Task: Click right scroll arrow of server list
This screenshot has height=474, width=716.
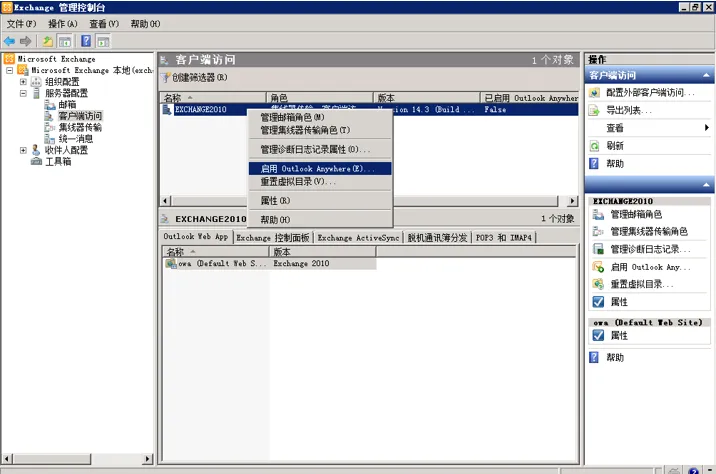Action: 572,201
